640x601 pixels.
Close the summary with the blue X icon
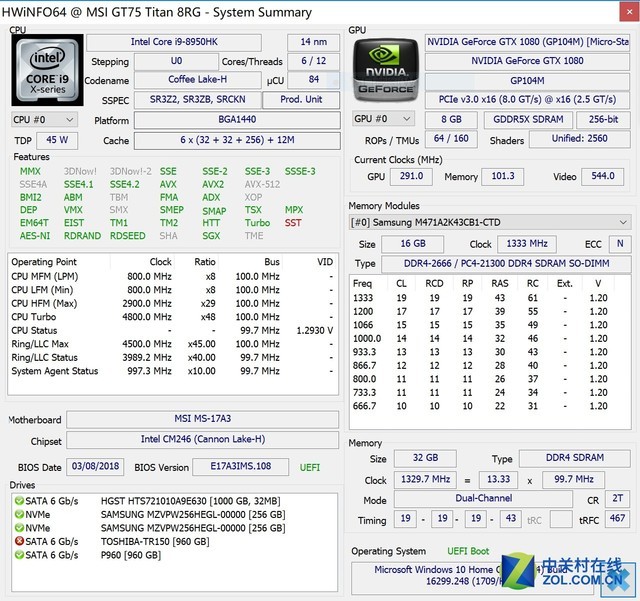[x=617, y=578]
